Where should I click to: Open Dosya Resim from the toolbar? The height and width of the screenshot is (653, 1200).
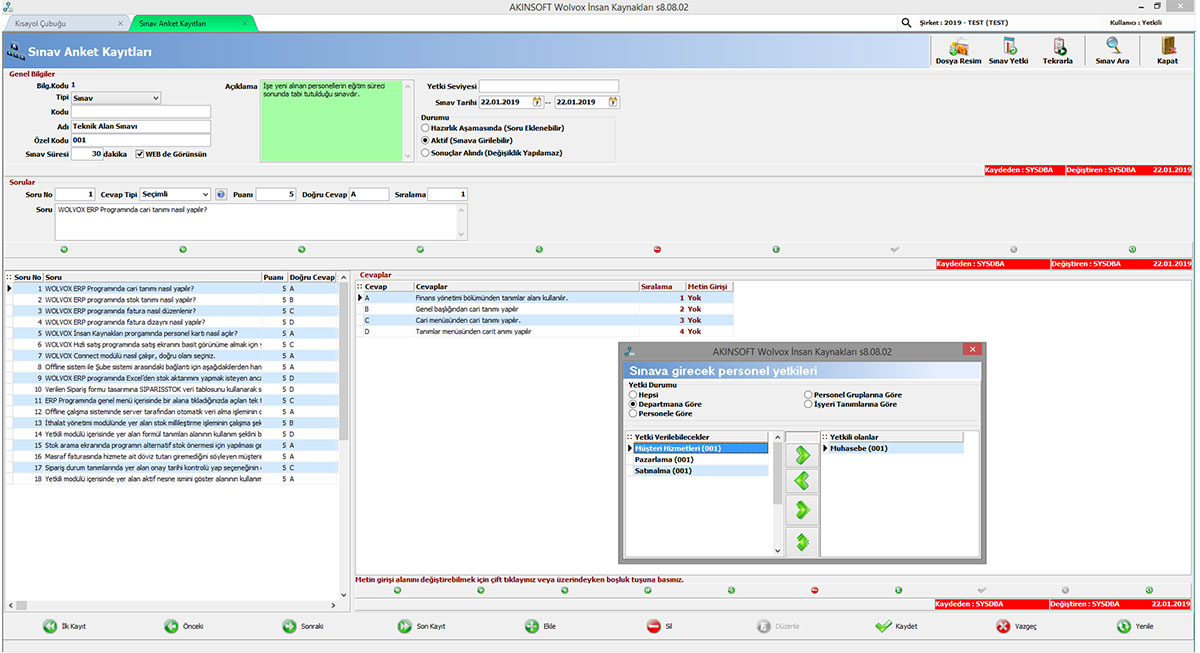[x=957, y=50]
